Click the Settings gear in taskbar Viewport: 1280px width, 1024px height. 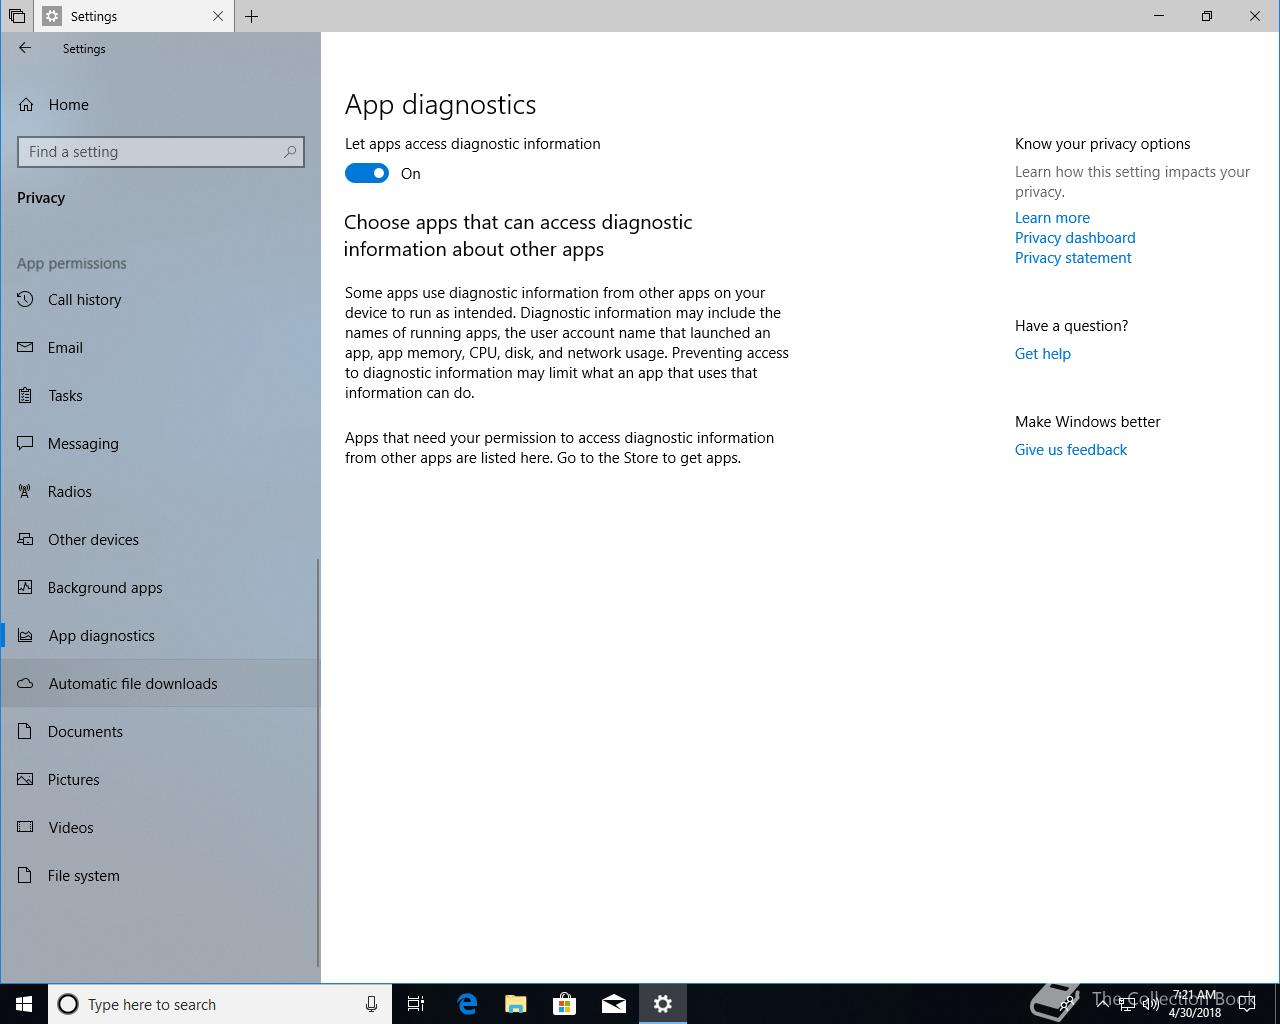[x=663, y=1004]
